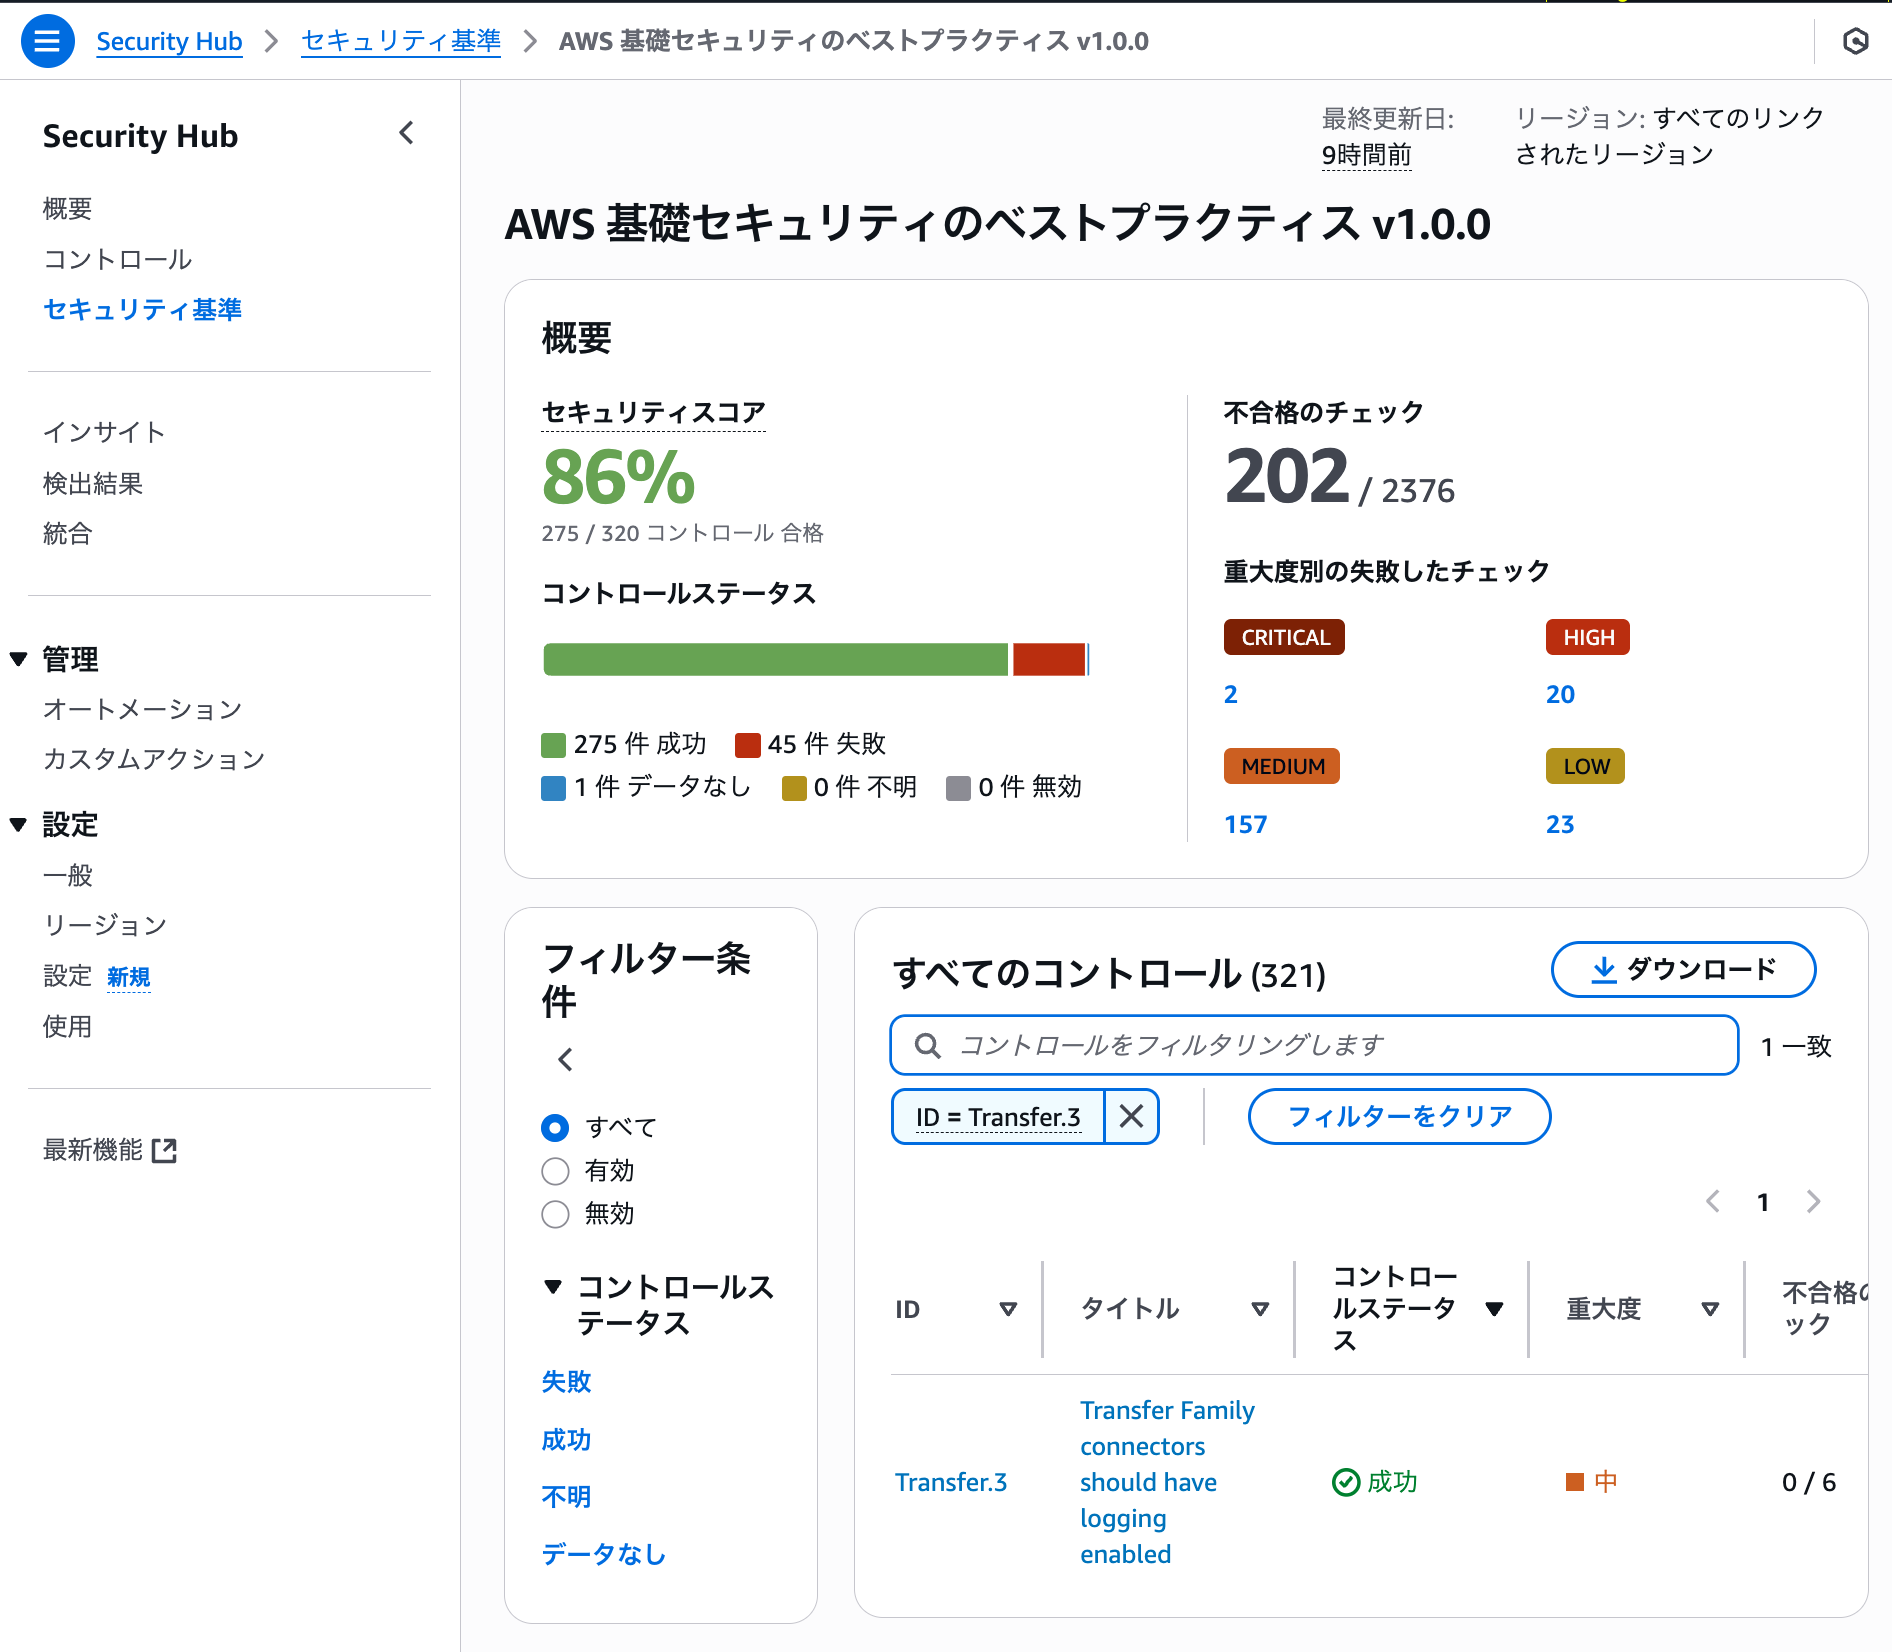Screen dimensions: 1892x1652
Task: Click the search magnifier icon in filter box
Action: point(927,1046)
